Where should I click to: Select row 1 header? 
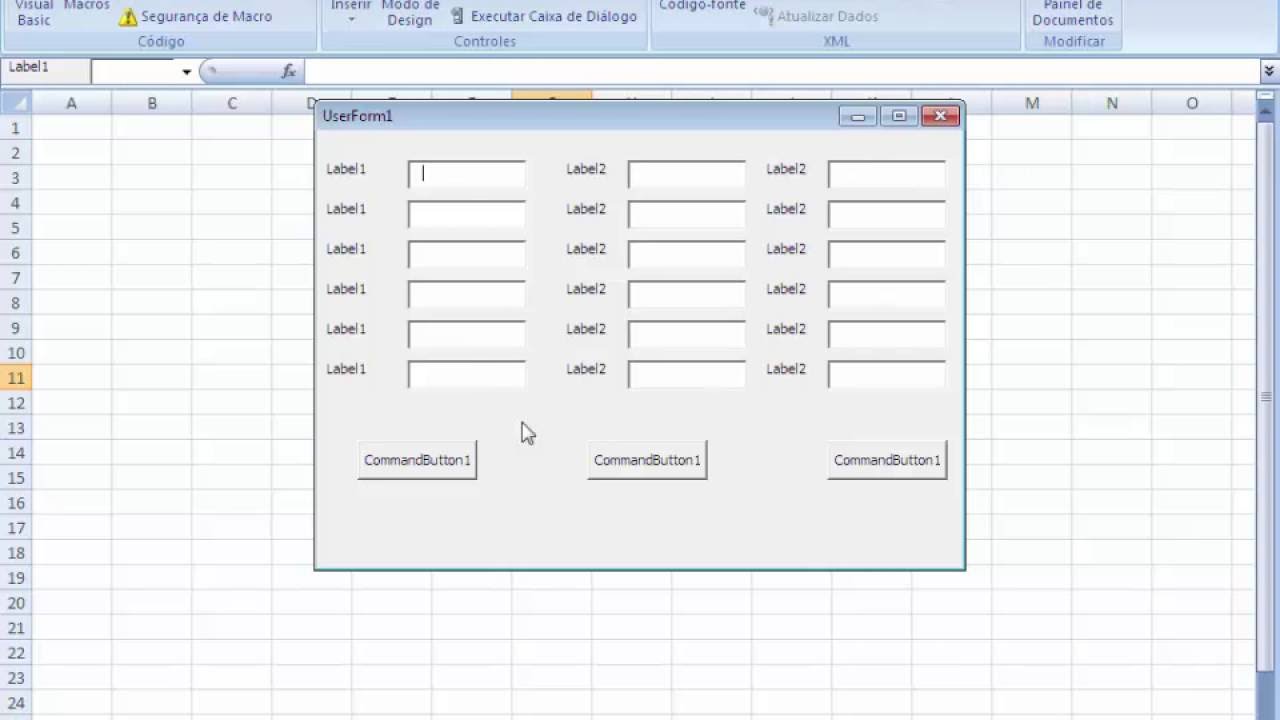point(16,128)
